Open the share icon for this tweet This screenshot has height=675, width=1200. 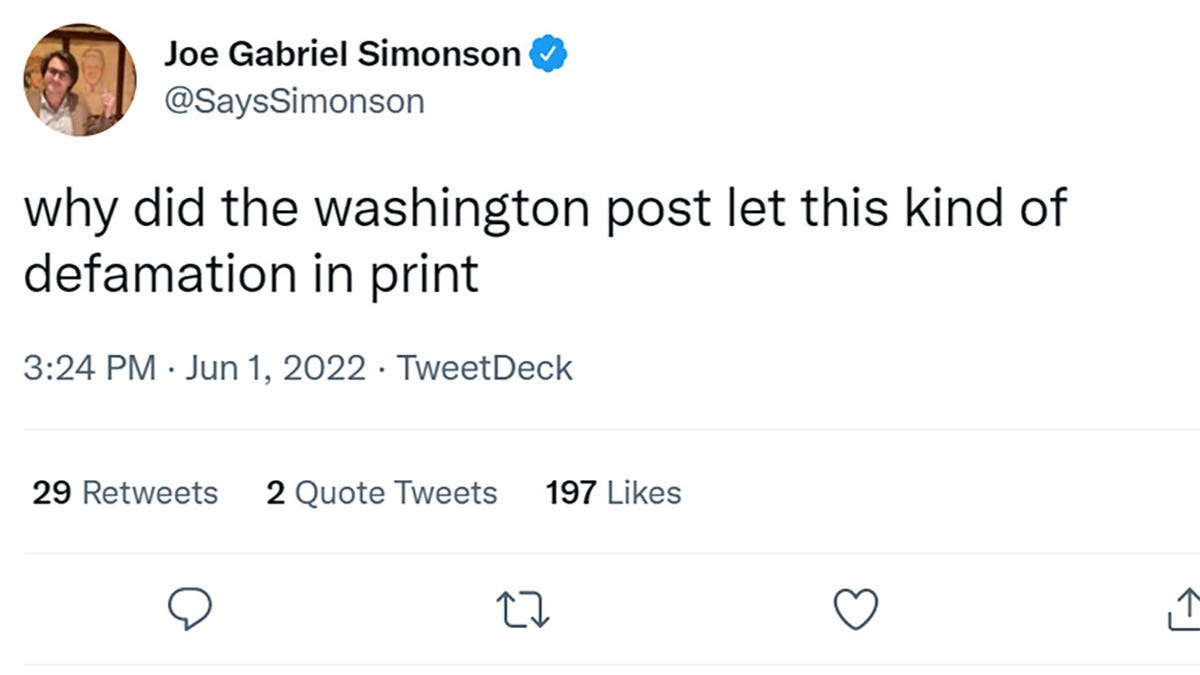point(1182,609)
